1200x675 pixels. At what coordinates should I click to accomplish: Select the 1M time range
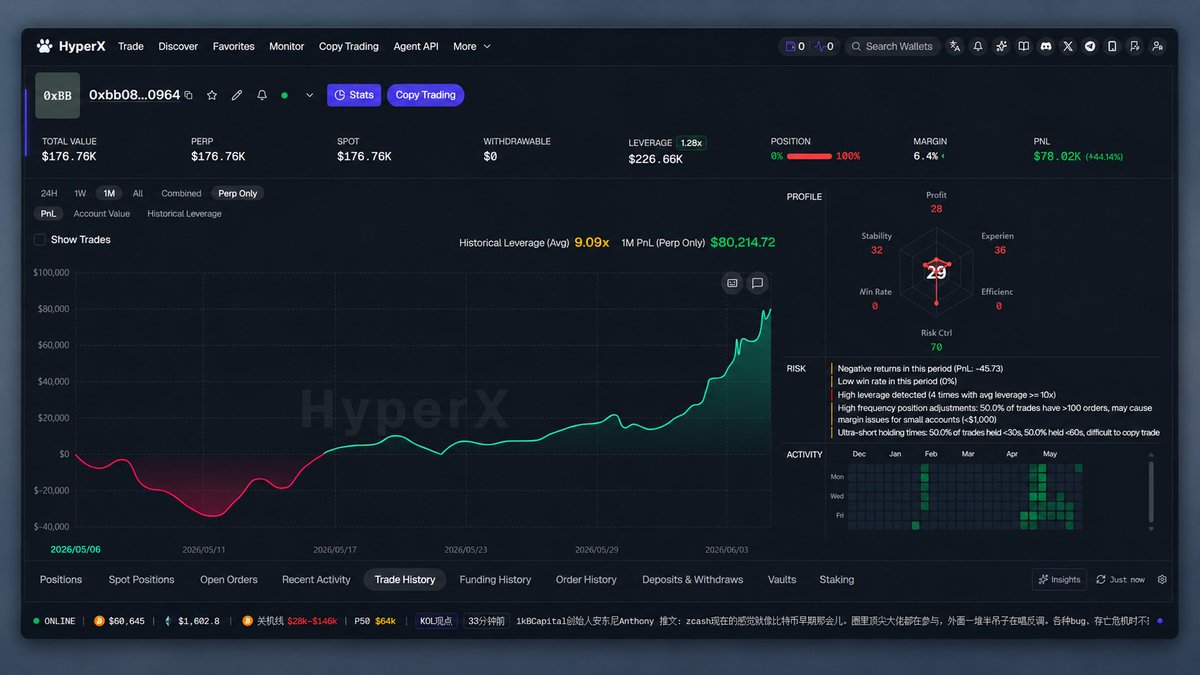(x=109, y=193)
